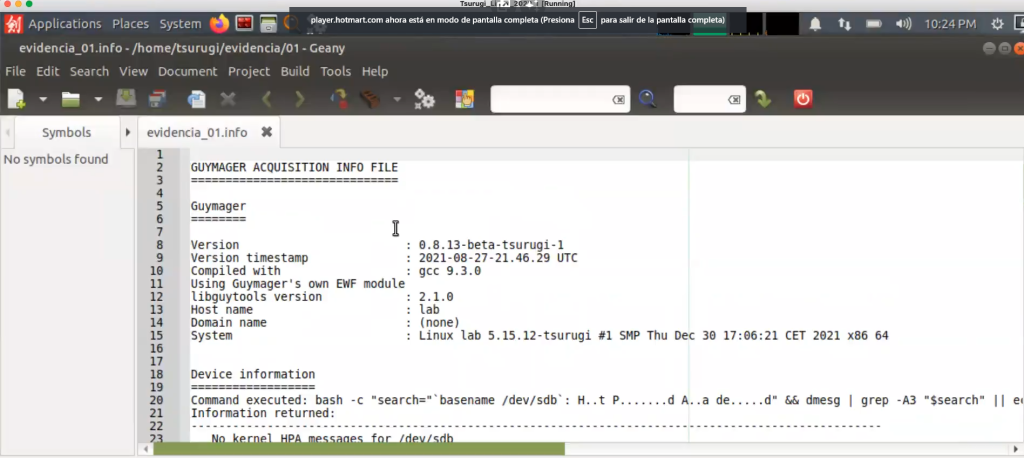Image resolution: width=1024 pixels, height=458 pixels.
Task: Compile the current file icon
Action: tap(338, 99)
